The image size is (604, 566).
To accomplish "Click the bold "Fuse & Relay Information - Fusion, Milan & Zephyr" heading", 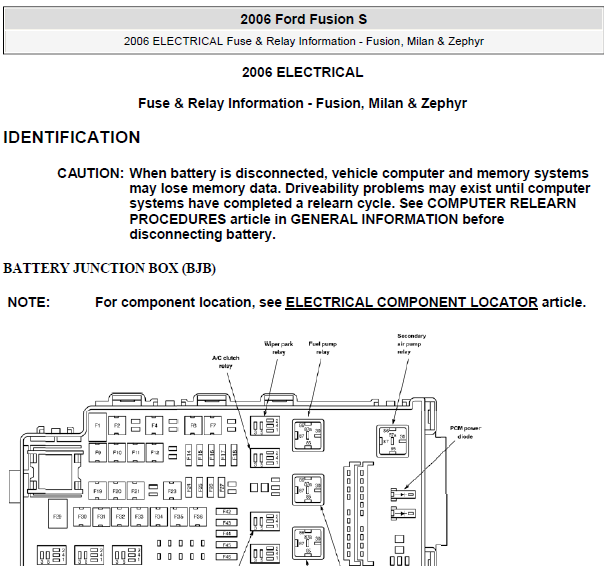I will [x=302, y=103].
